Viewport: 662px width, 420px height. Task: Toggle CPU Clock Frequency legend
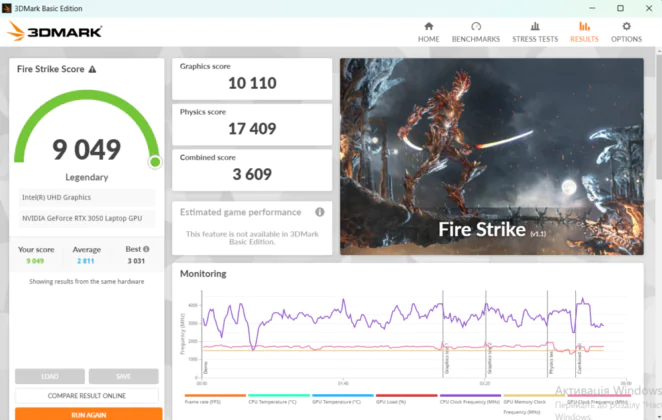pyautogui.click(x=470, y=398)
